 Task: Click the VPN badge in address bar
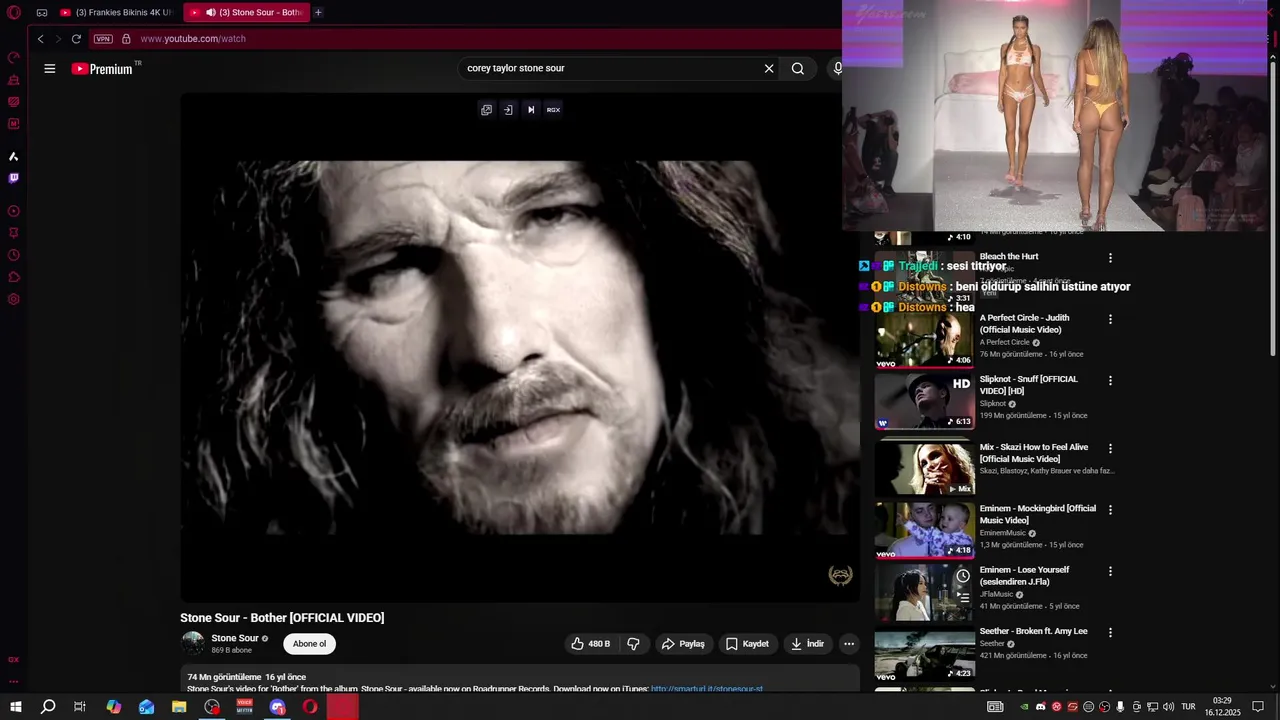pos(103,39)
